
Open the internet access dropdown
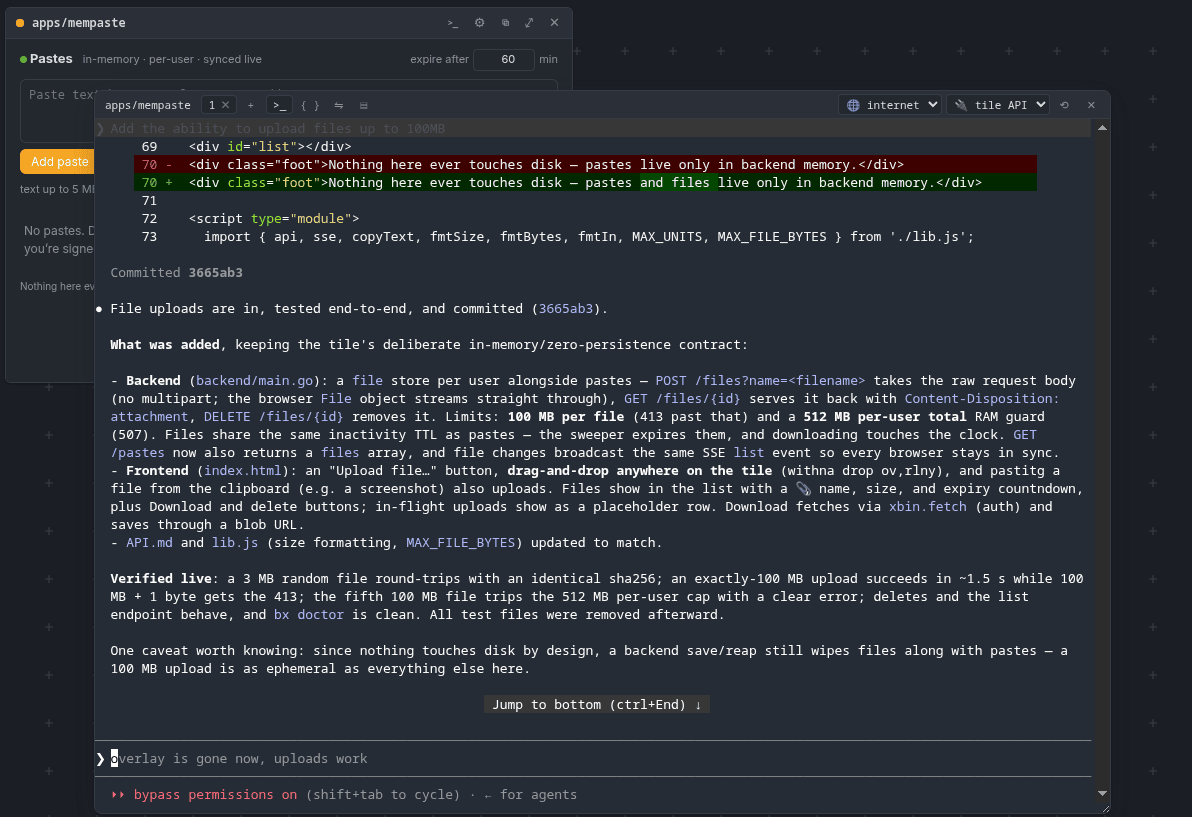click(x=889, y=105)
